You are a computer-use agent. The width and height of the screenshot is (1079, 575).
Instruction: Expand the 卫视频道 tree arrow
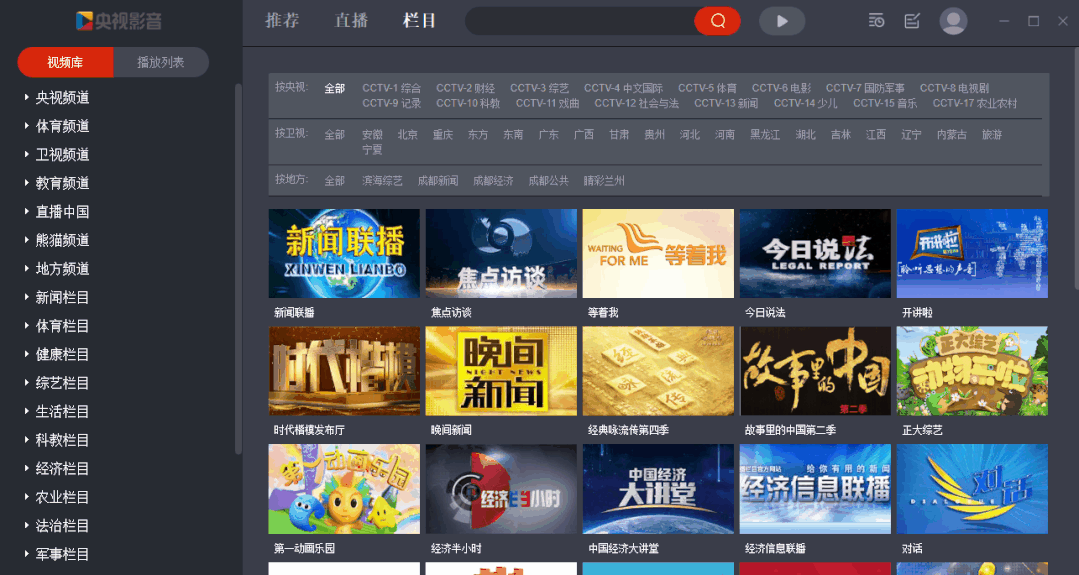26,155
